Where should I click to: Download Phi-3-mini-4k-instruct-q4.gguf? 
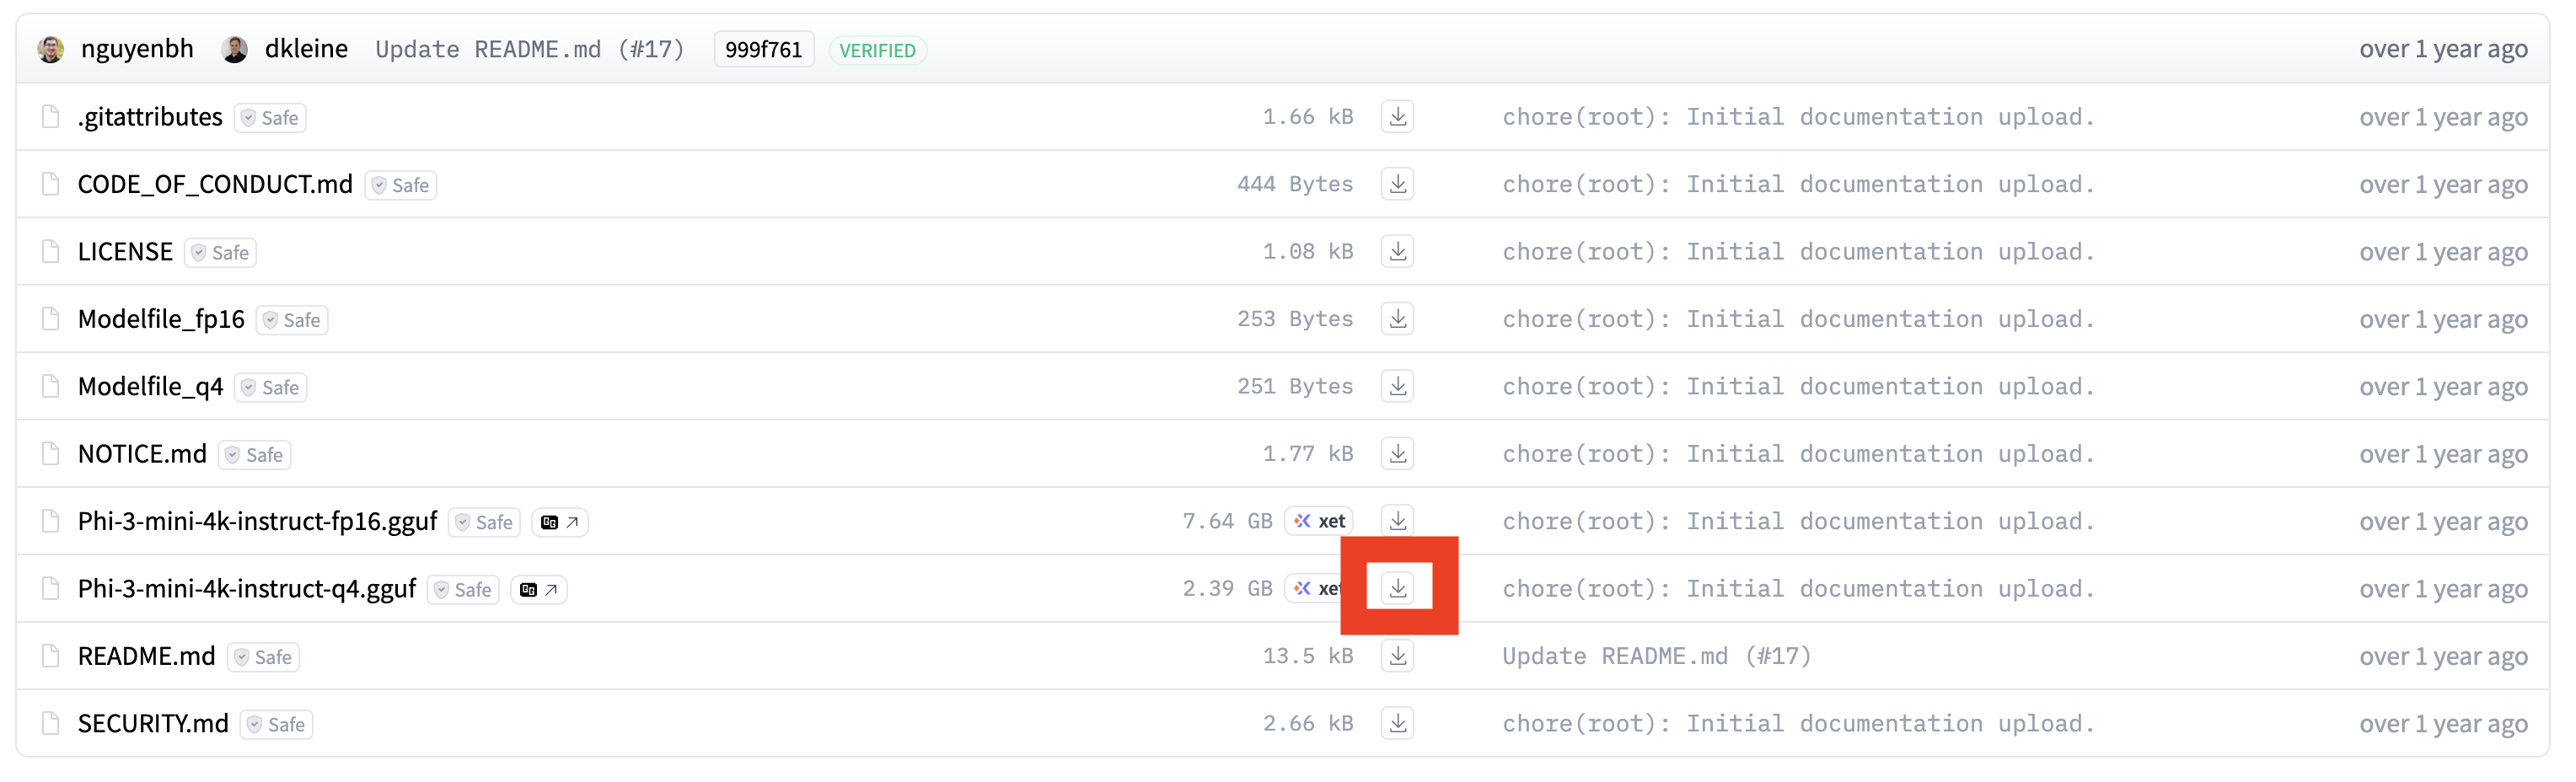1397,588
